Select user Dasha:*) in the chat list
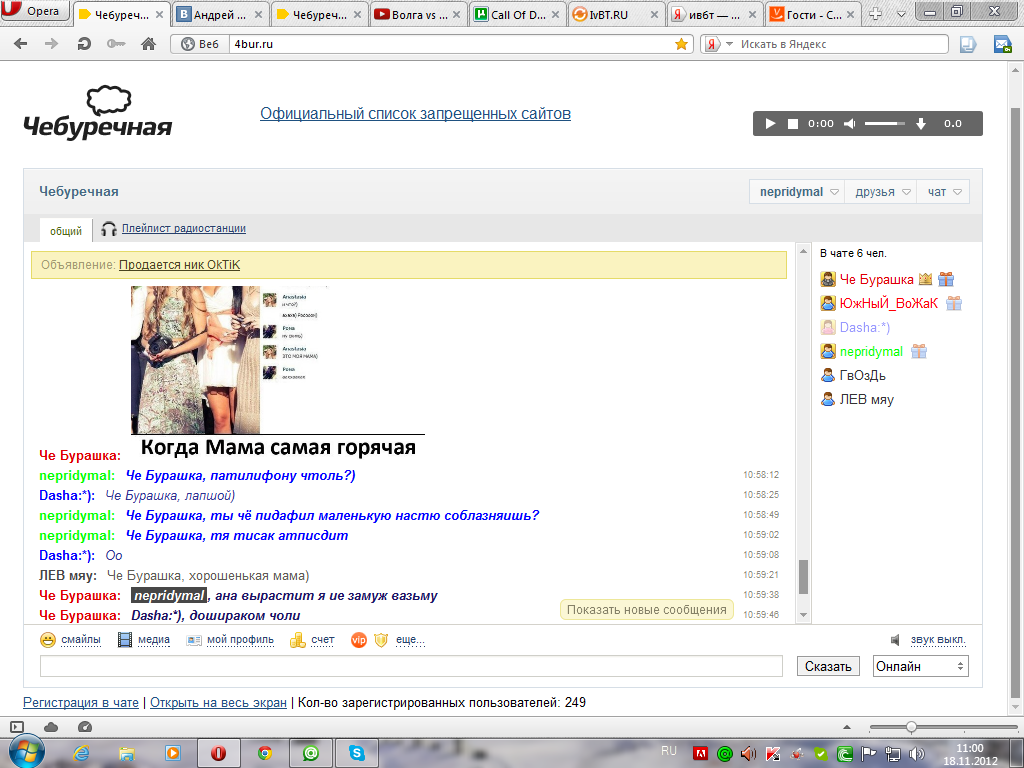Screen dimensions: 1024x768 865,327
